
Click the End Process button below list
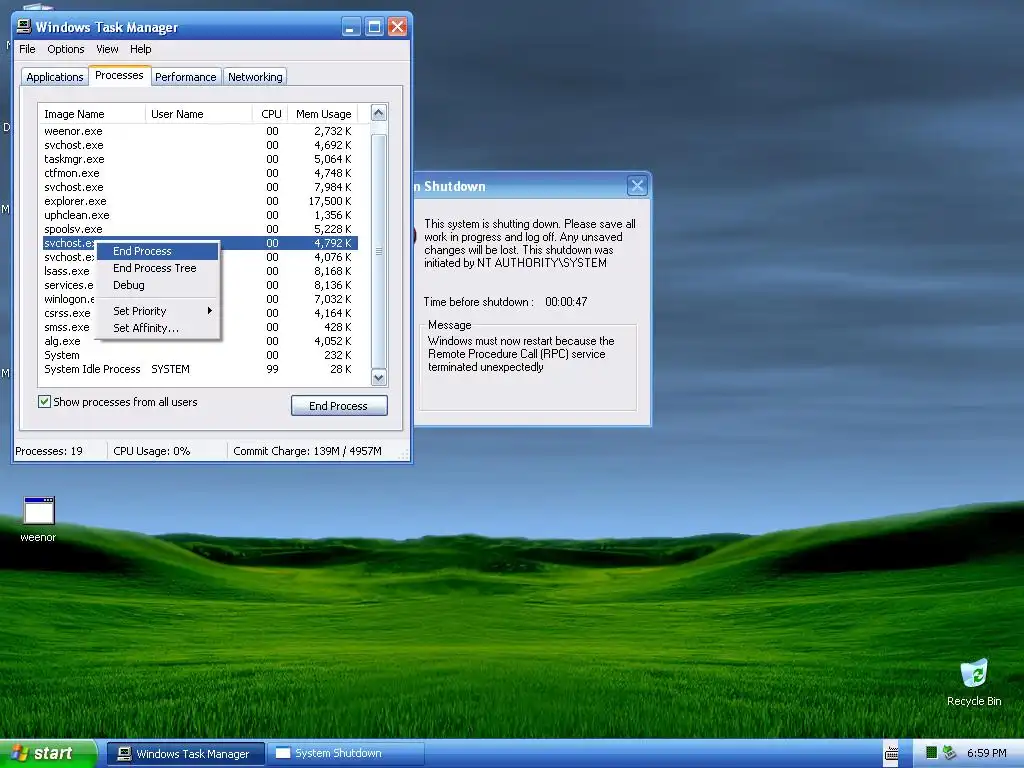coord(339,406)
